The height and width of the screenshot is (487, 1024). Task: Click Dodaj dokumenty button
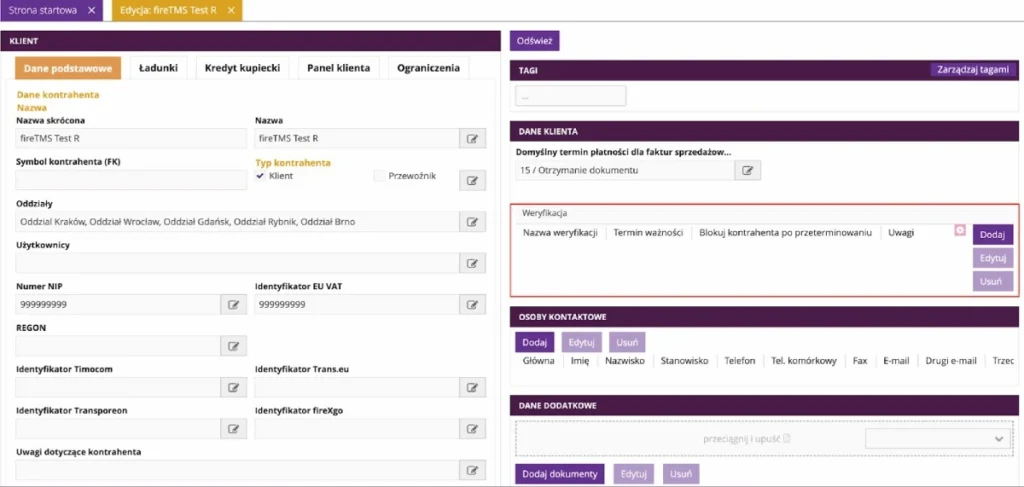560,474
